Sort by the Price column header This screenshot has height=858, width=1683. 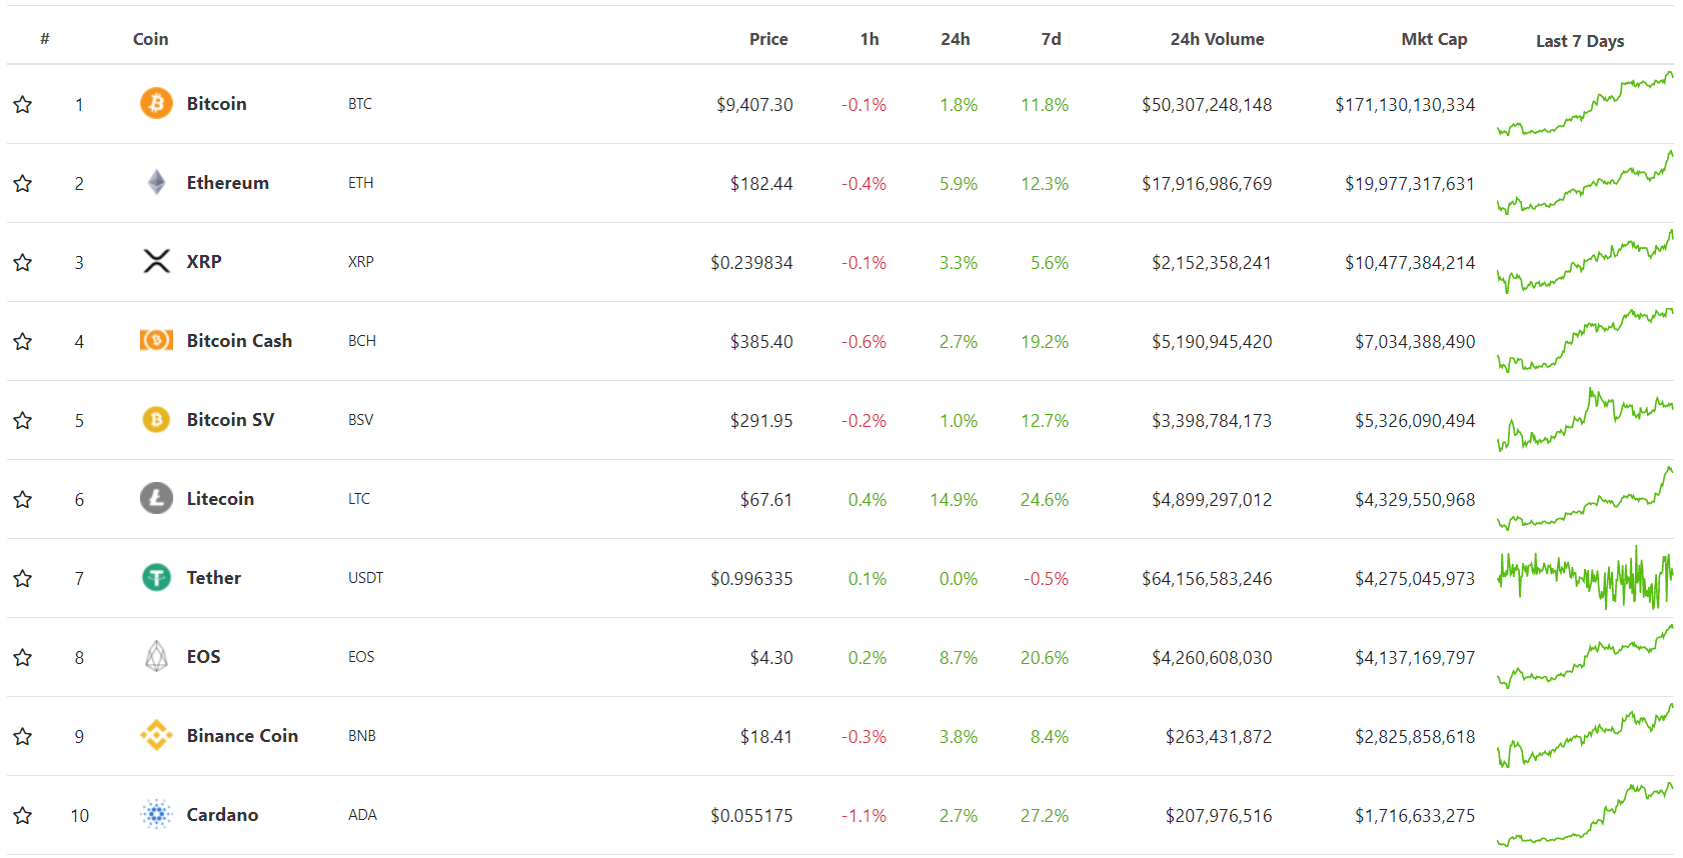click(769, 39)
